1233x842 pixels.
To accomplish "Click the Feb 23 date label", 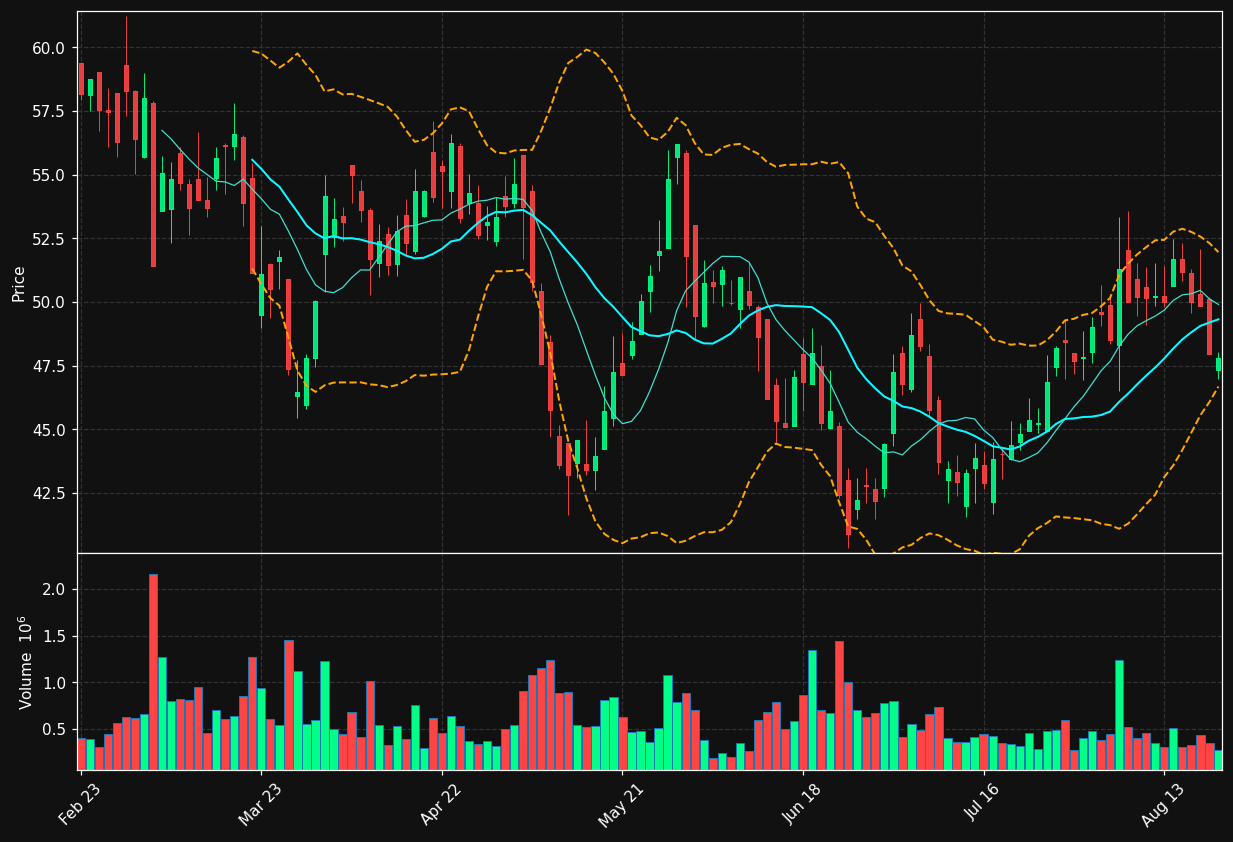I will (80, 804).
